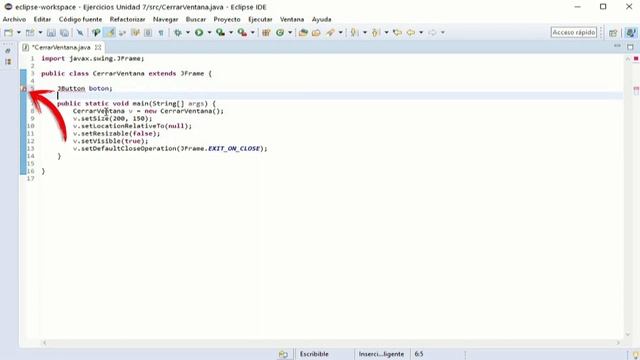640x360 pixels.
Task: Toggle the Mark Occurrences highlighter icon
Action: 109,33
